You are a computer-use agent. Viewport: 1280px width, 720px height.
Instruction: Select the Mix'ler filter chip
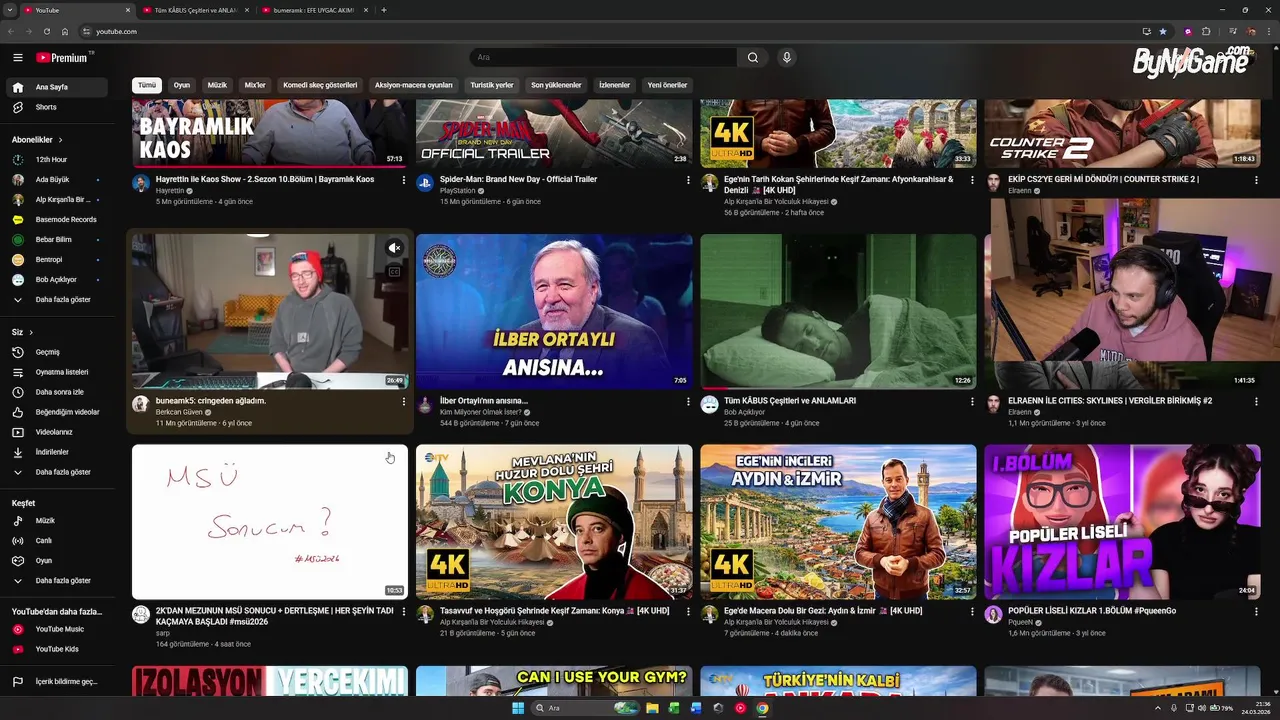coord(255,86)
